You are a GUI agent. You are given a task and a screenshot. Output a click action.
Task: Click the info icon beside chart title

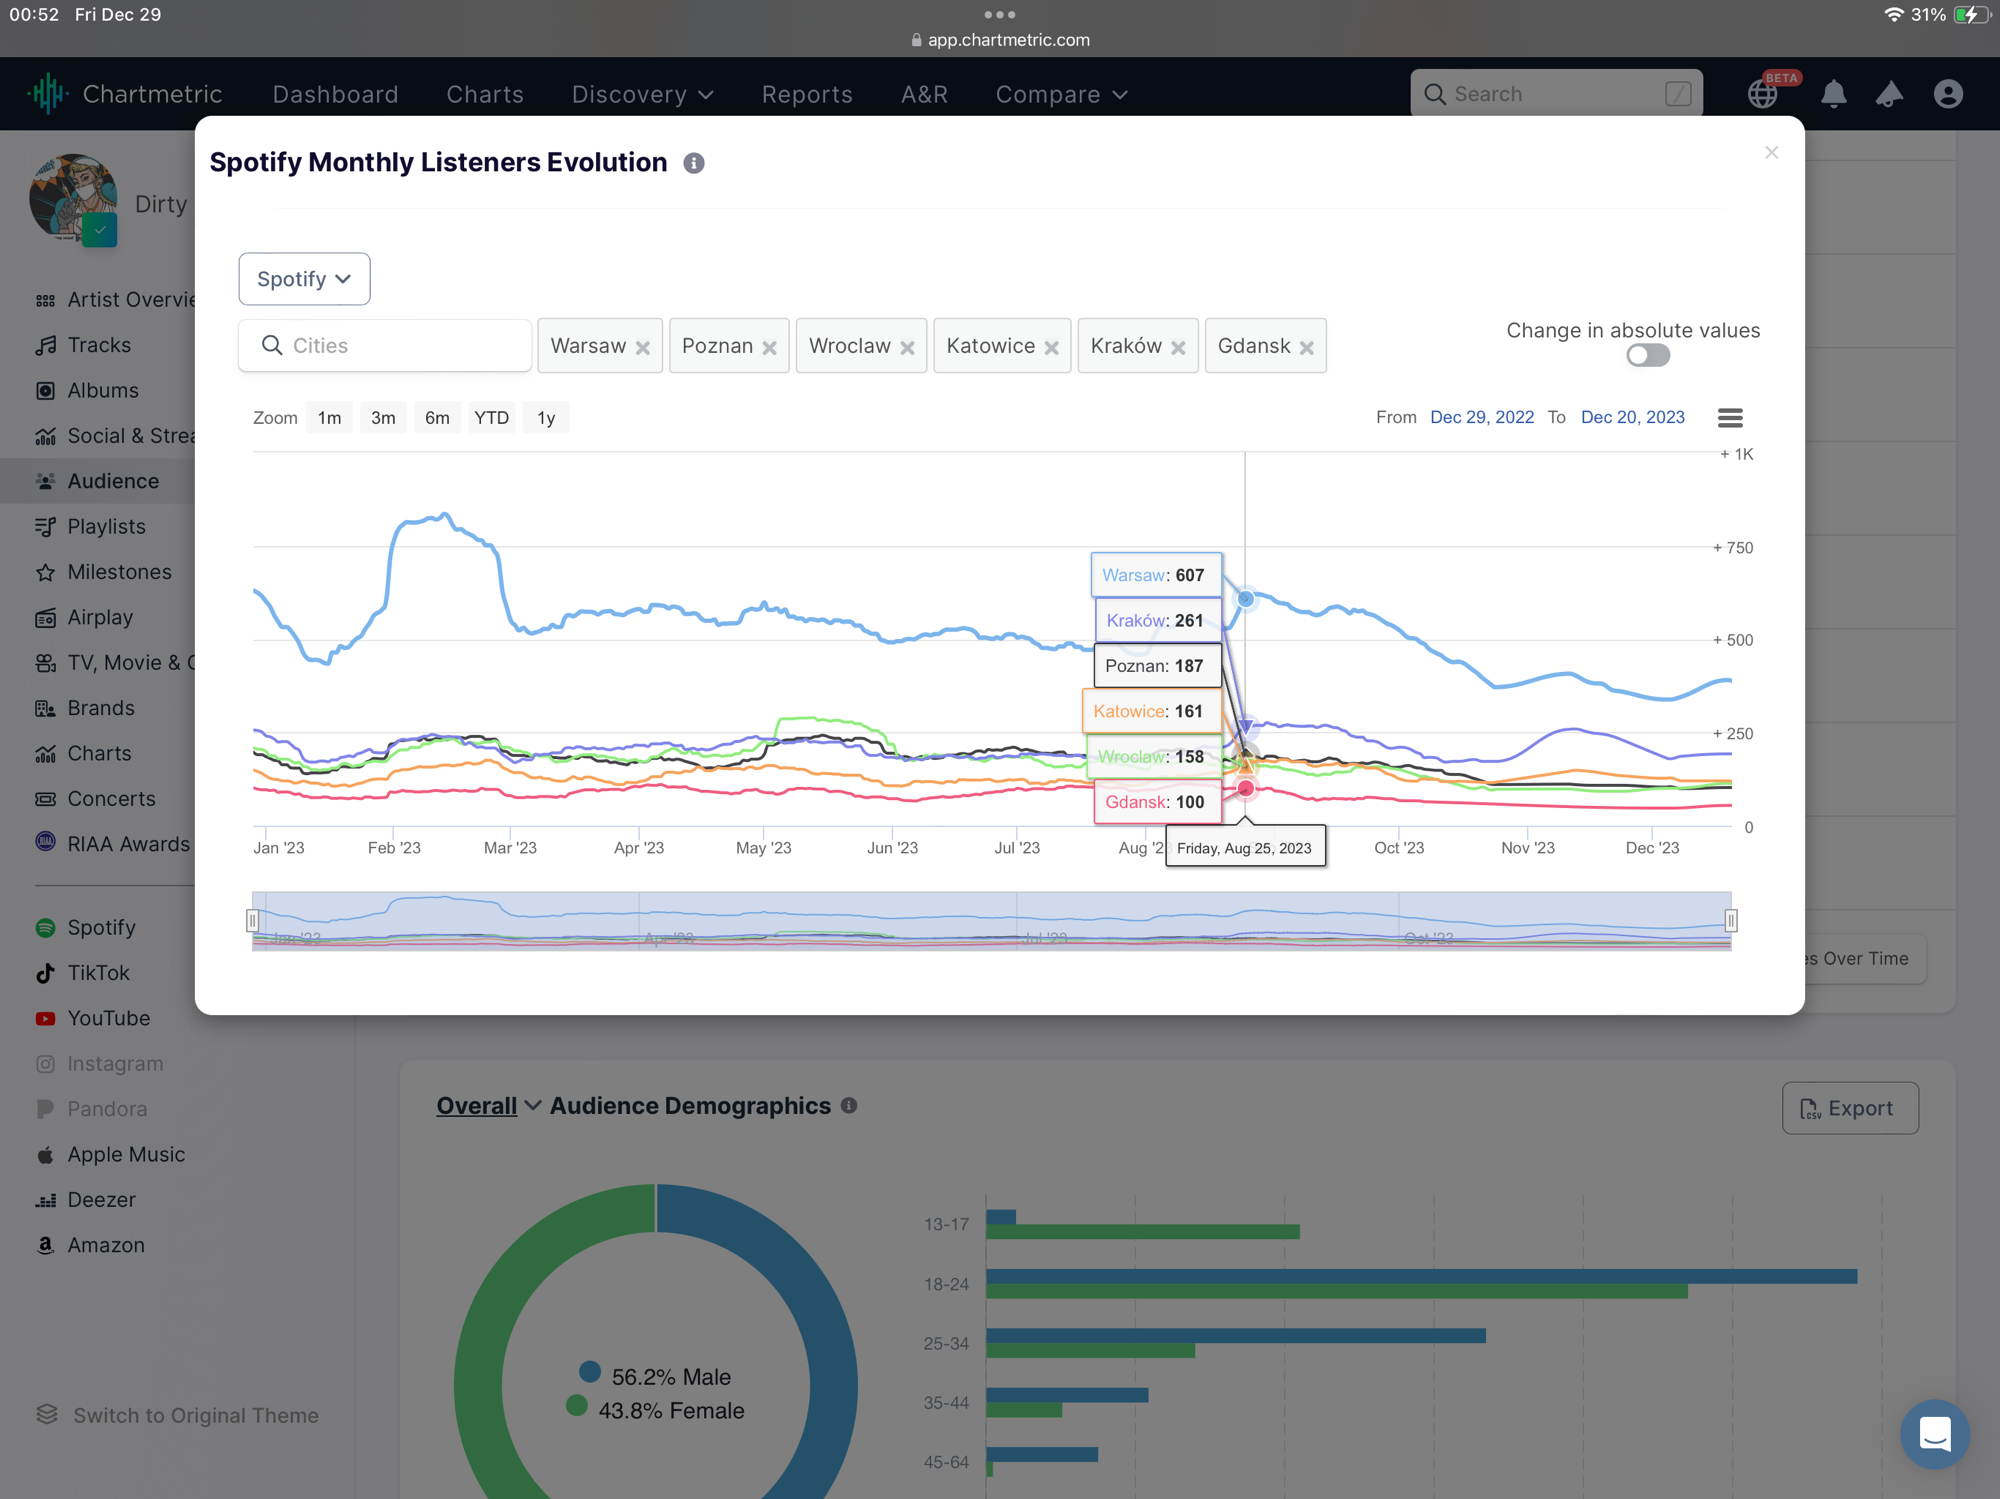point(694,163)
